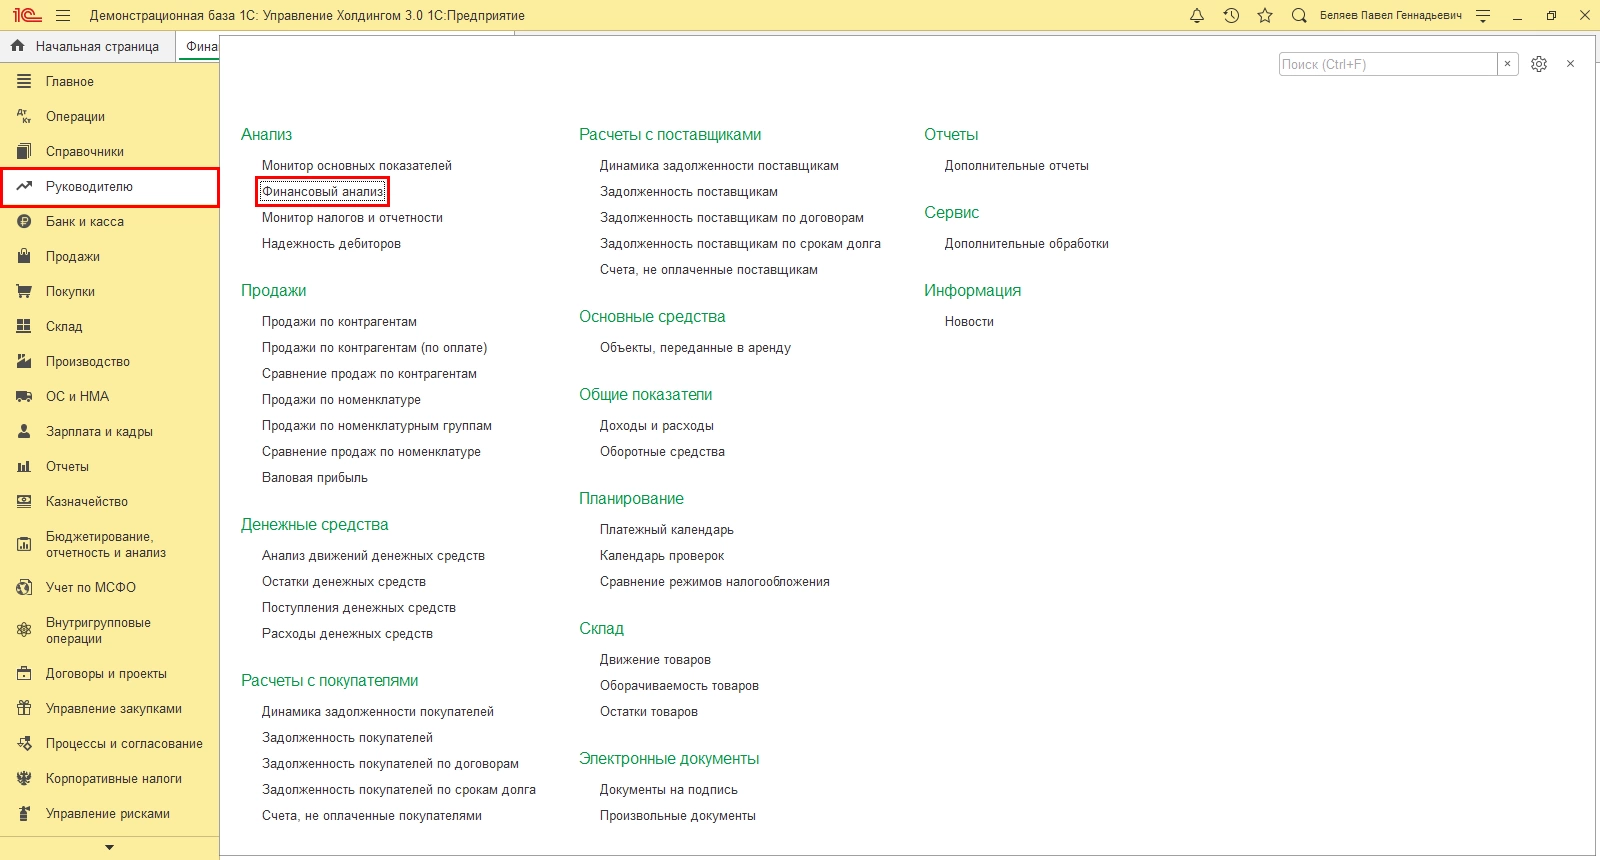Image resolution: width=1600 pixels, height=860 pixels.
Task: Open Дополнительные обработки
Action: (1027, 243)
